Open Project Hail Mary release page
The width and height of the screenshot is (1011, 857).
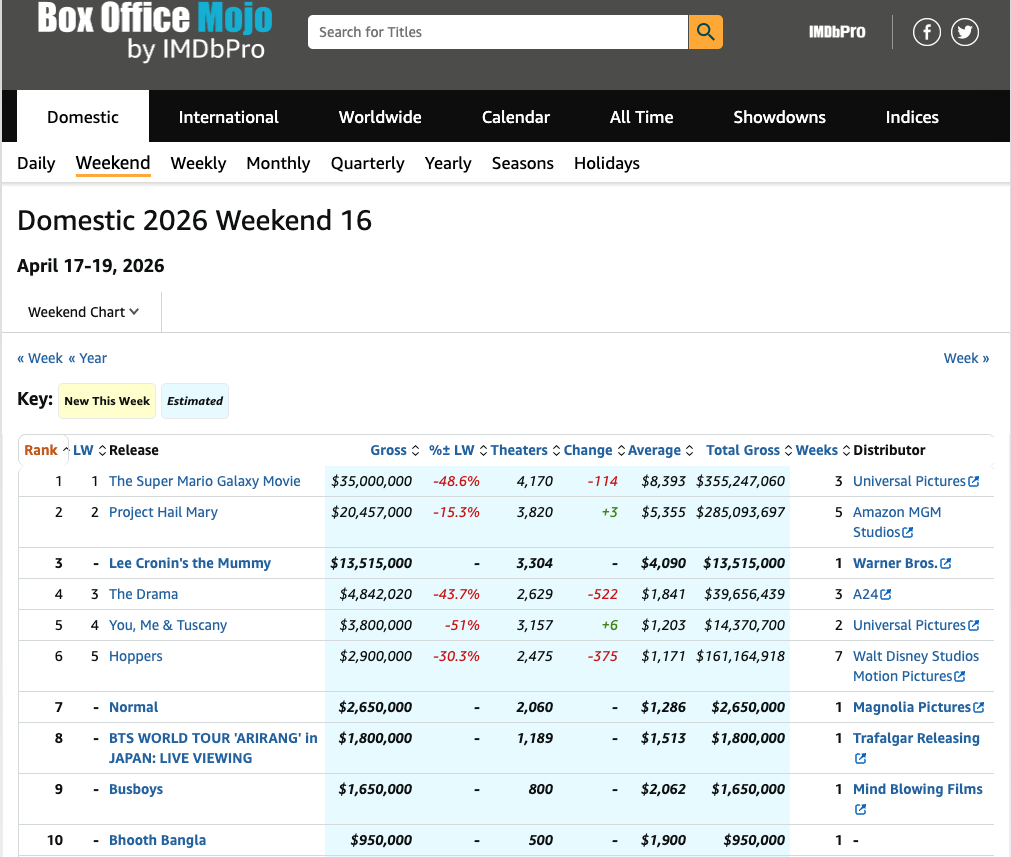coord(163,513)
